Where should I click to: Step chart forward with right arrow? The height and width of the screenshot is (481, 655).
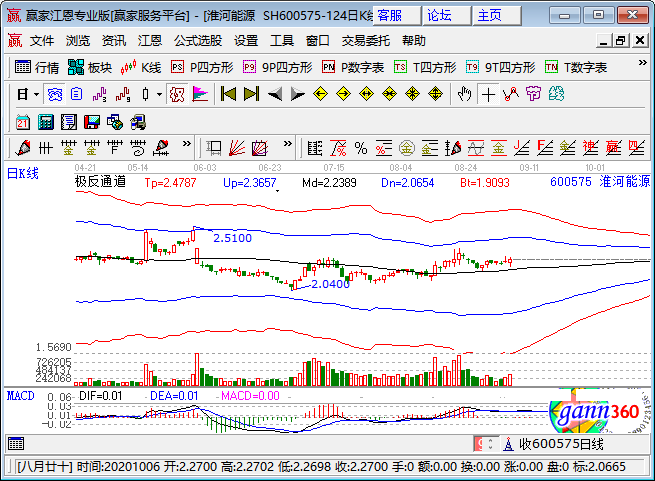298,94
